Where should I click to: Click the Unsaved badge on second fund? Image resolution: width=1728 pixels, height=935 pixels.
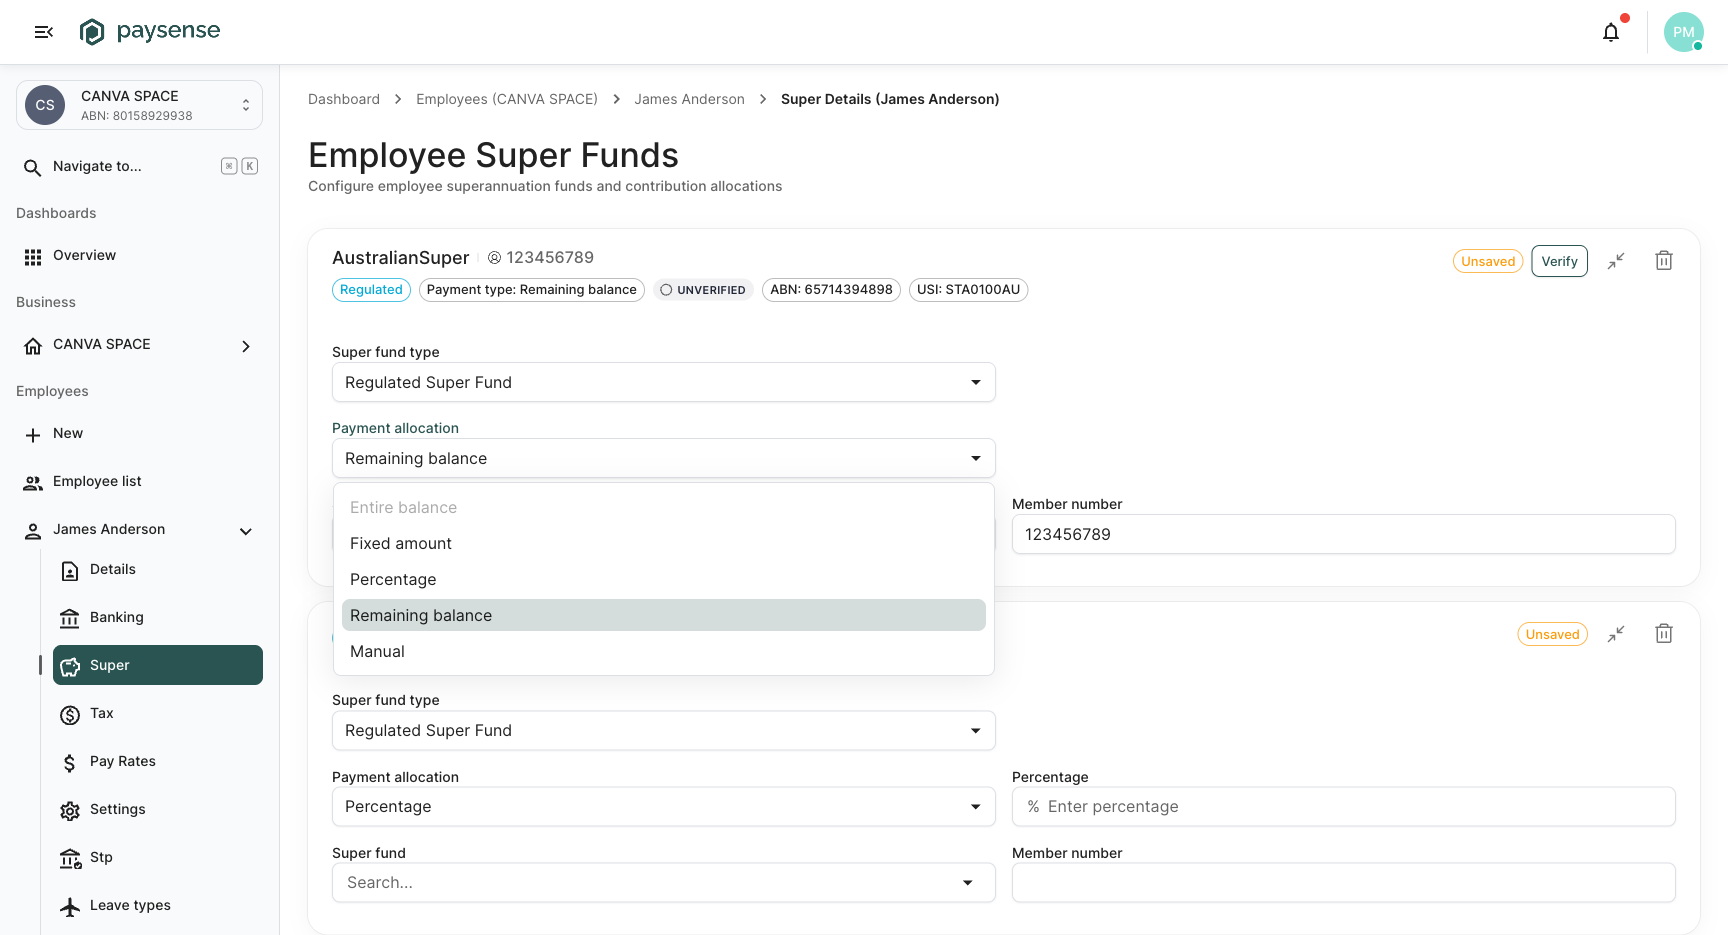click(x=1552, y=634)
